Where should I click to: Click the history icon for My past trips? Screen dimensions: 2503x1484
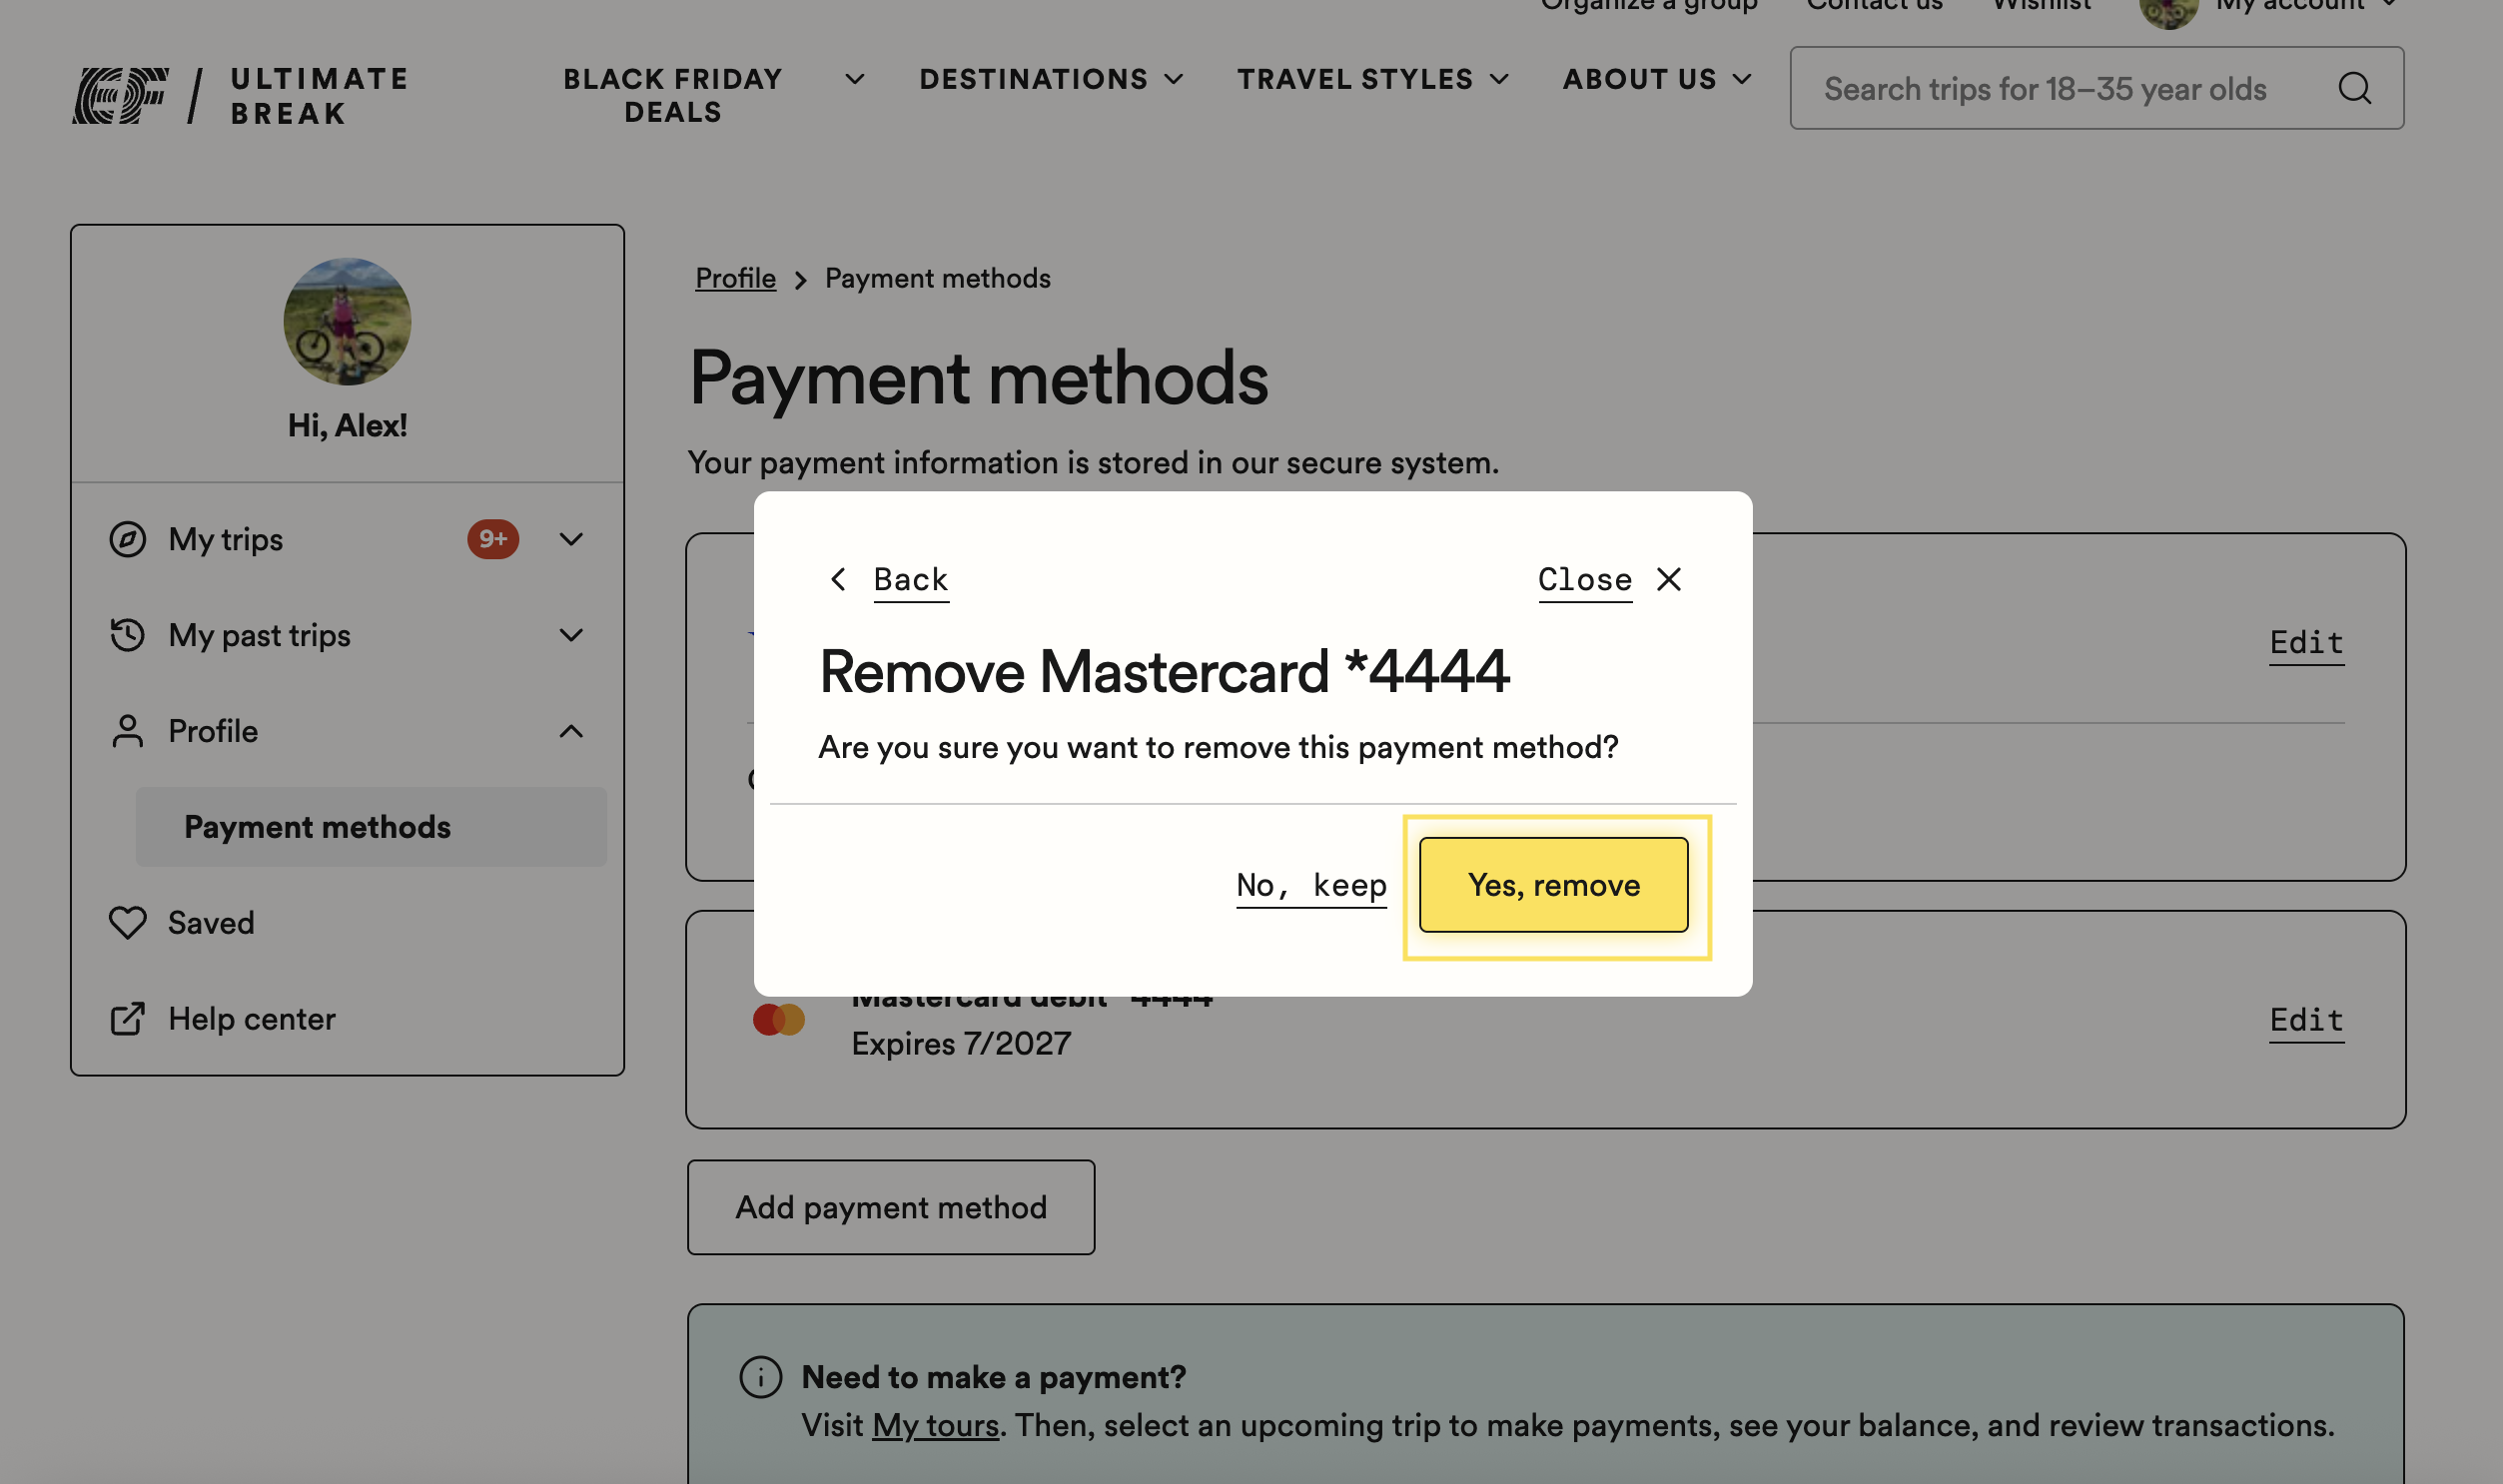127,635
